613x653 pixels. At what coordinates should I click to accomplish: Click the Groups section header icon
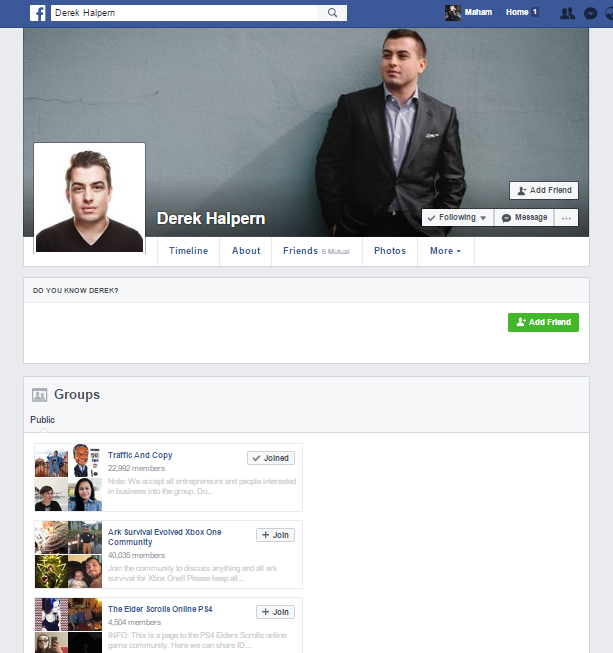click(40, 395)
